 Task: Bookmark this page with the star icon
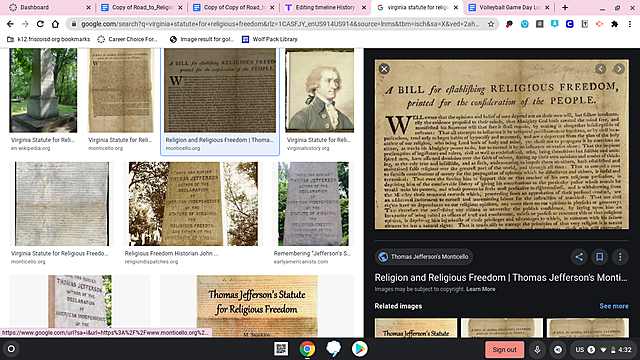point(491,24)
